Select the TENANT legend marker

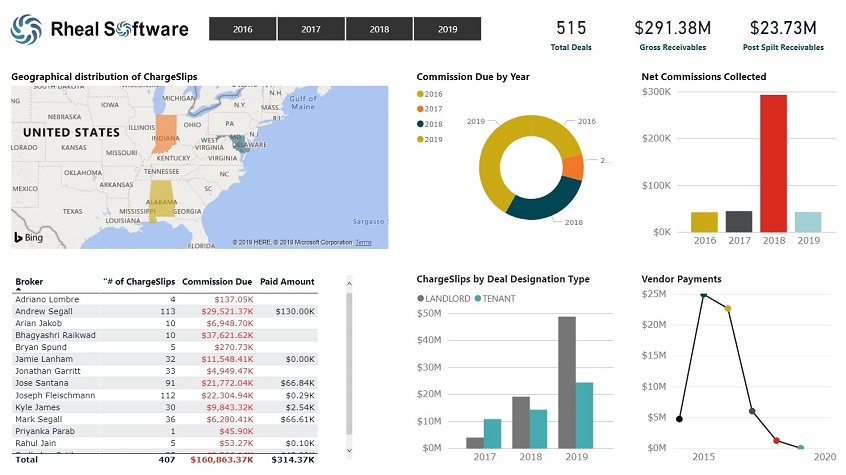[x=480, y=298]
